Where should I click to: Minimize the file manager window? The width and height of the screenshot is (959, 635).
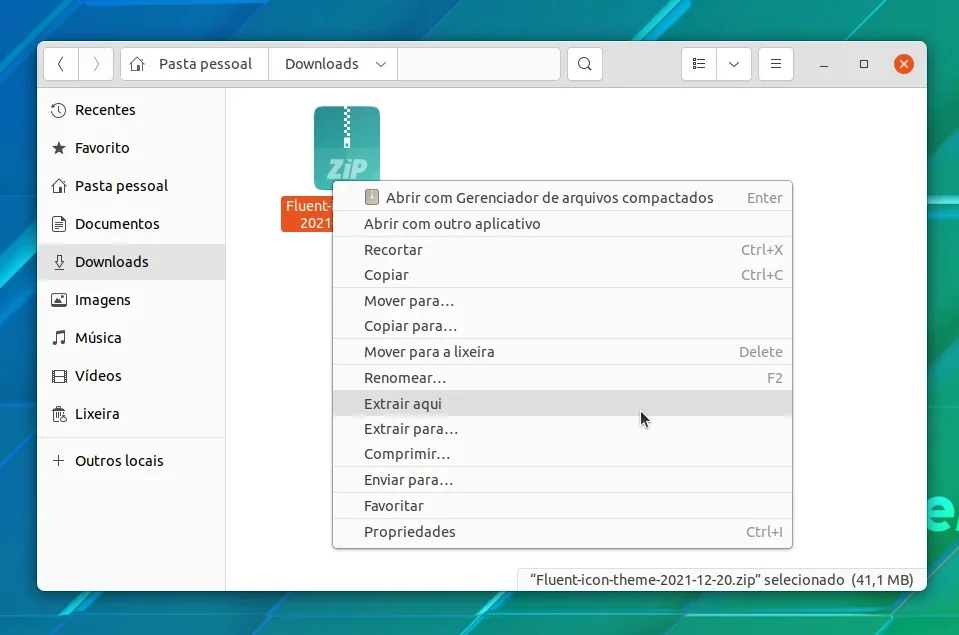(x=824, y=64)
